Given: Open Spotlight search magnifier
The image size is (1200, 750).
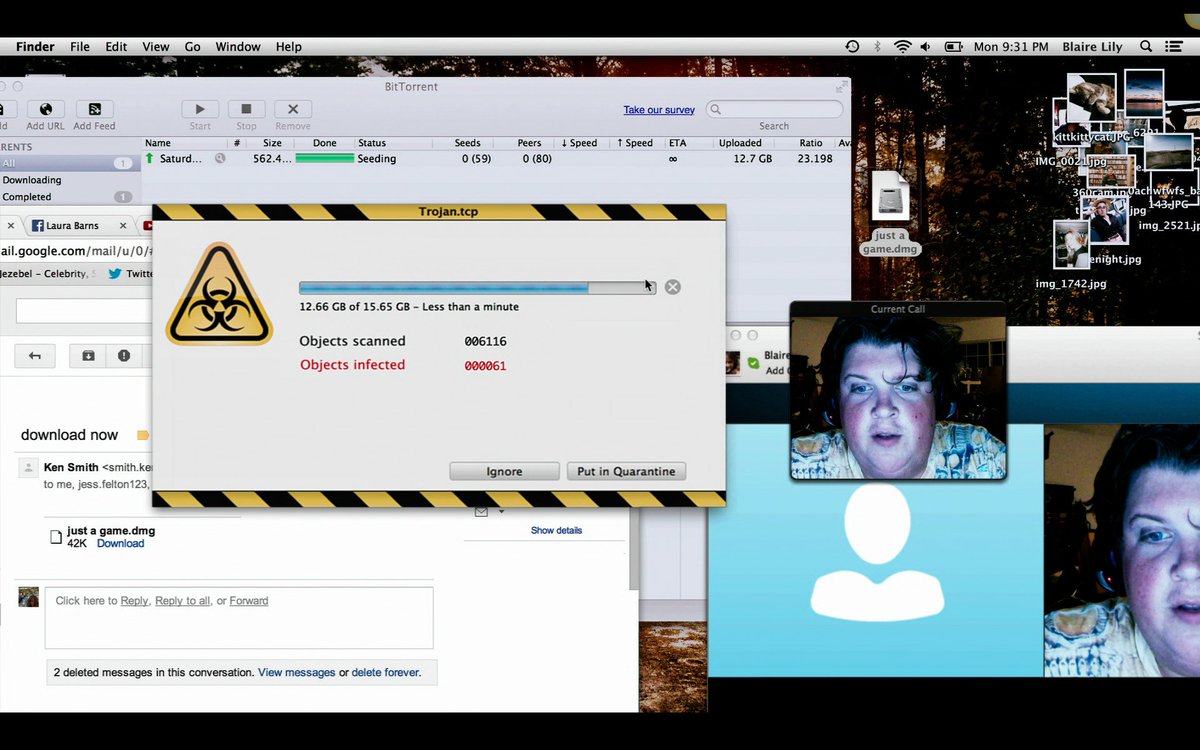Looking at the screenshot, I should coord(1146,47).
